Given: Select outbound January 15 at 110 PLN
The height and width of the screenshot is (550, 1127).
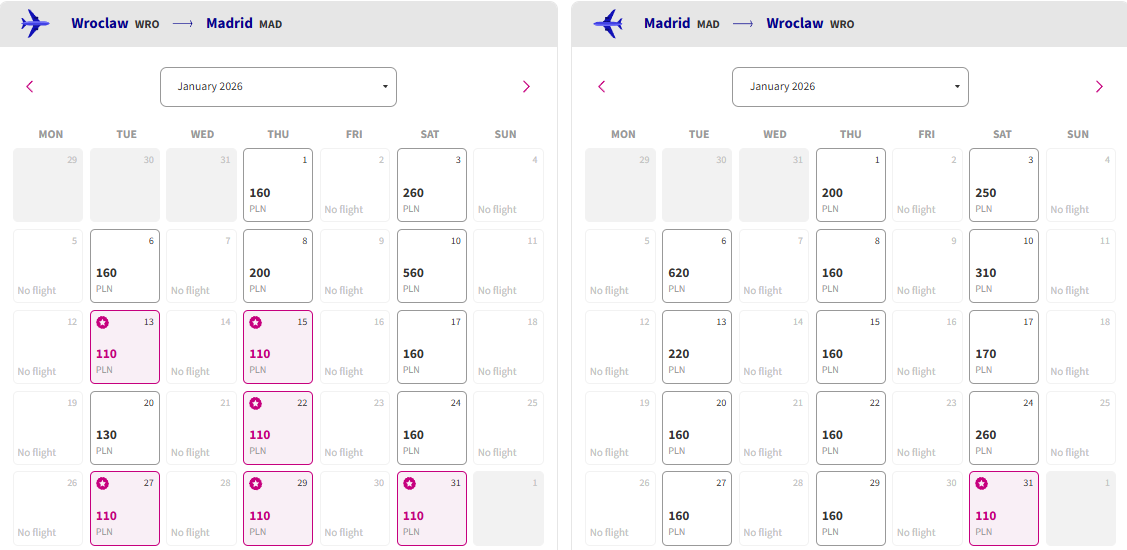Looking at the screenshot, I should 278,347.
